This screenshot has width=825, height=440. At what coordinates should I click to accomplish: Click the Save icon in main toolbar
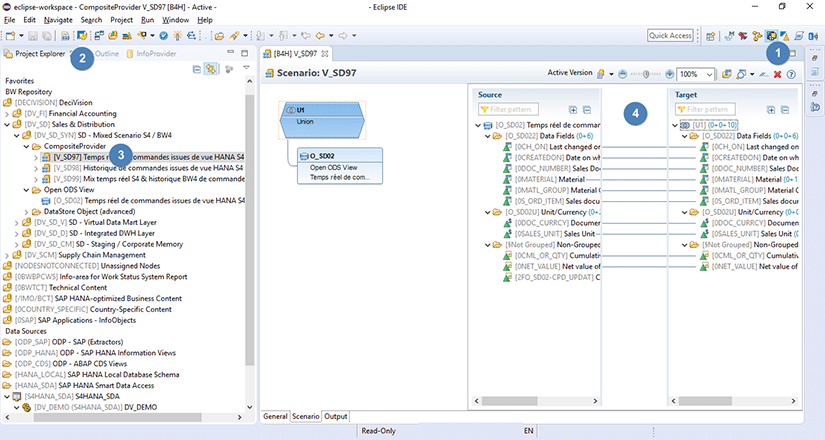[33, 36]
